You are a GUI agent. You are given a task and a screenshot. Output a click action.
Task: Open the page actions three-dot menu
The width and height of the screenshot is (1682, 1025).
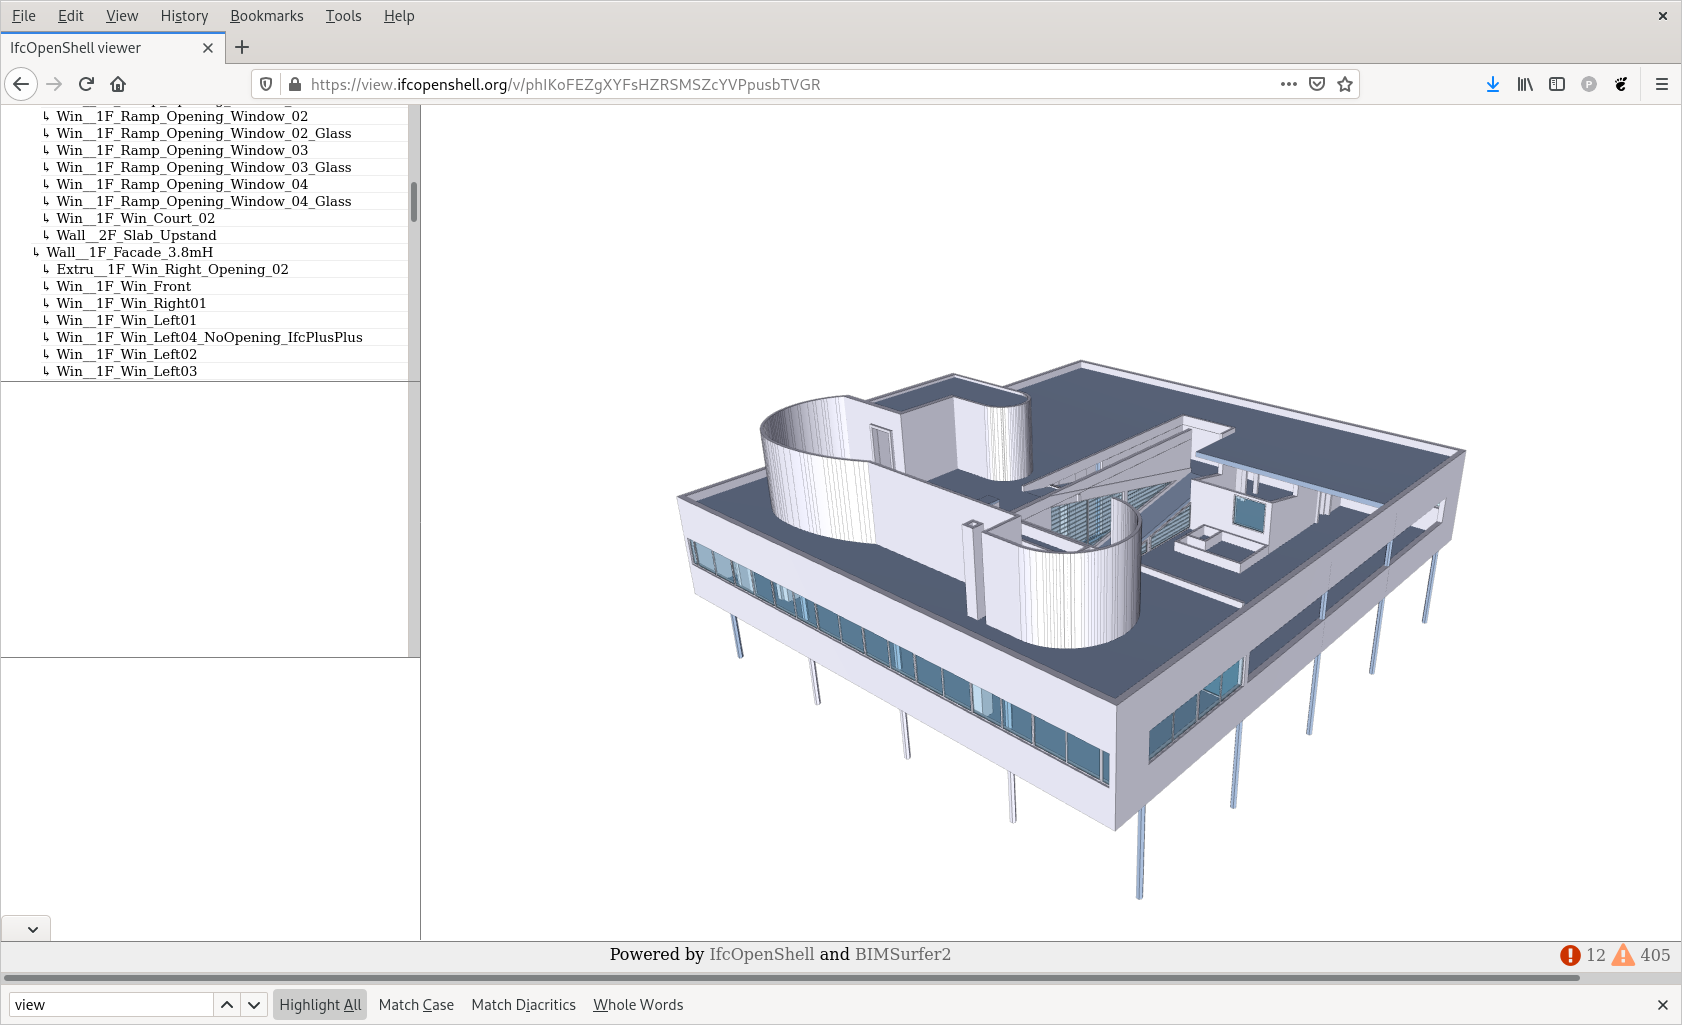[x=1289, y=84]
